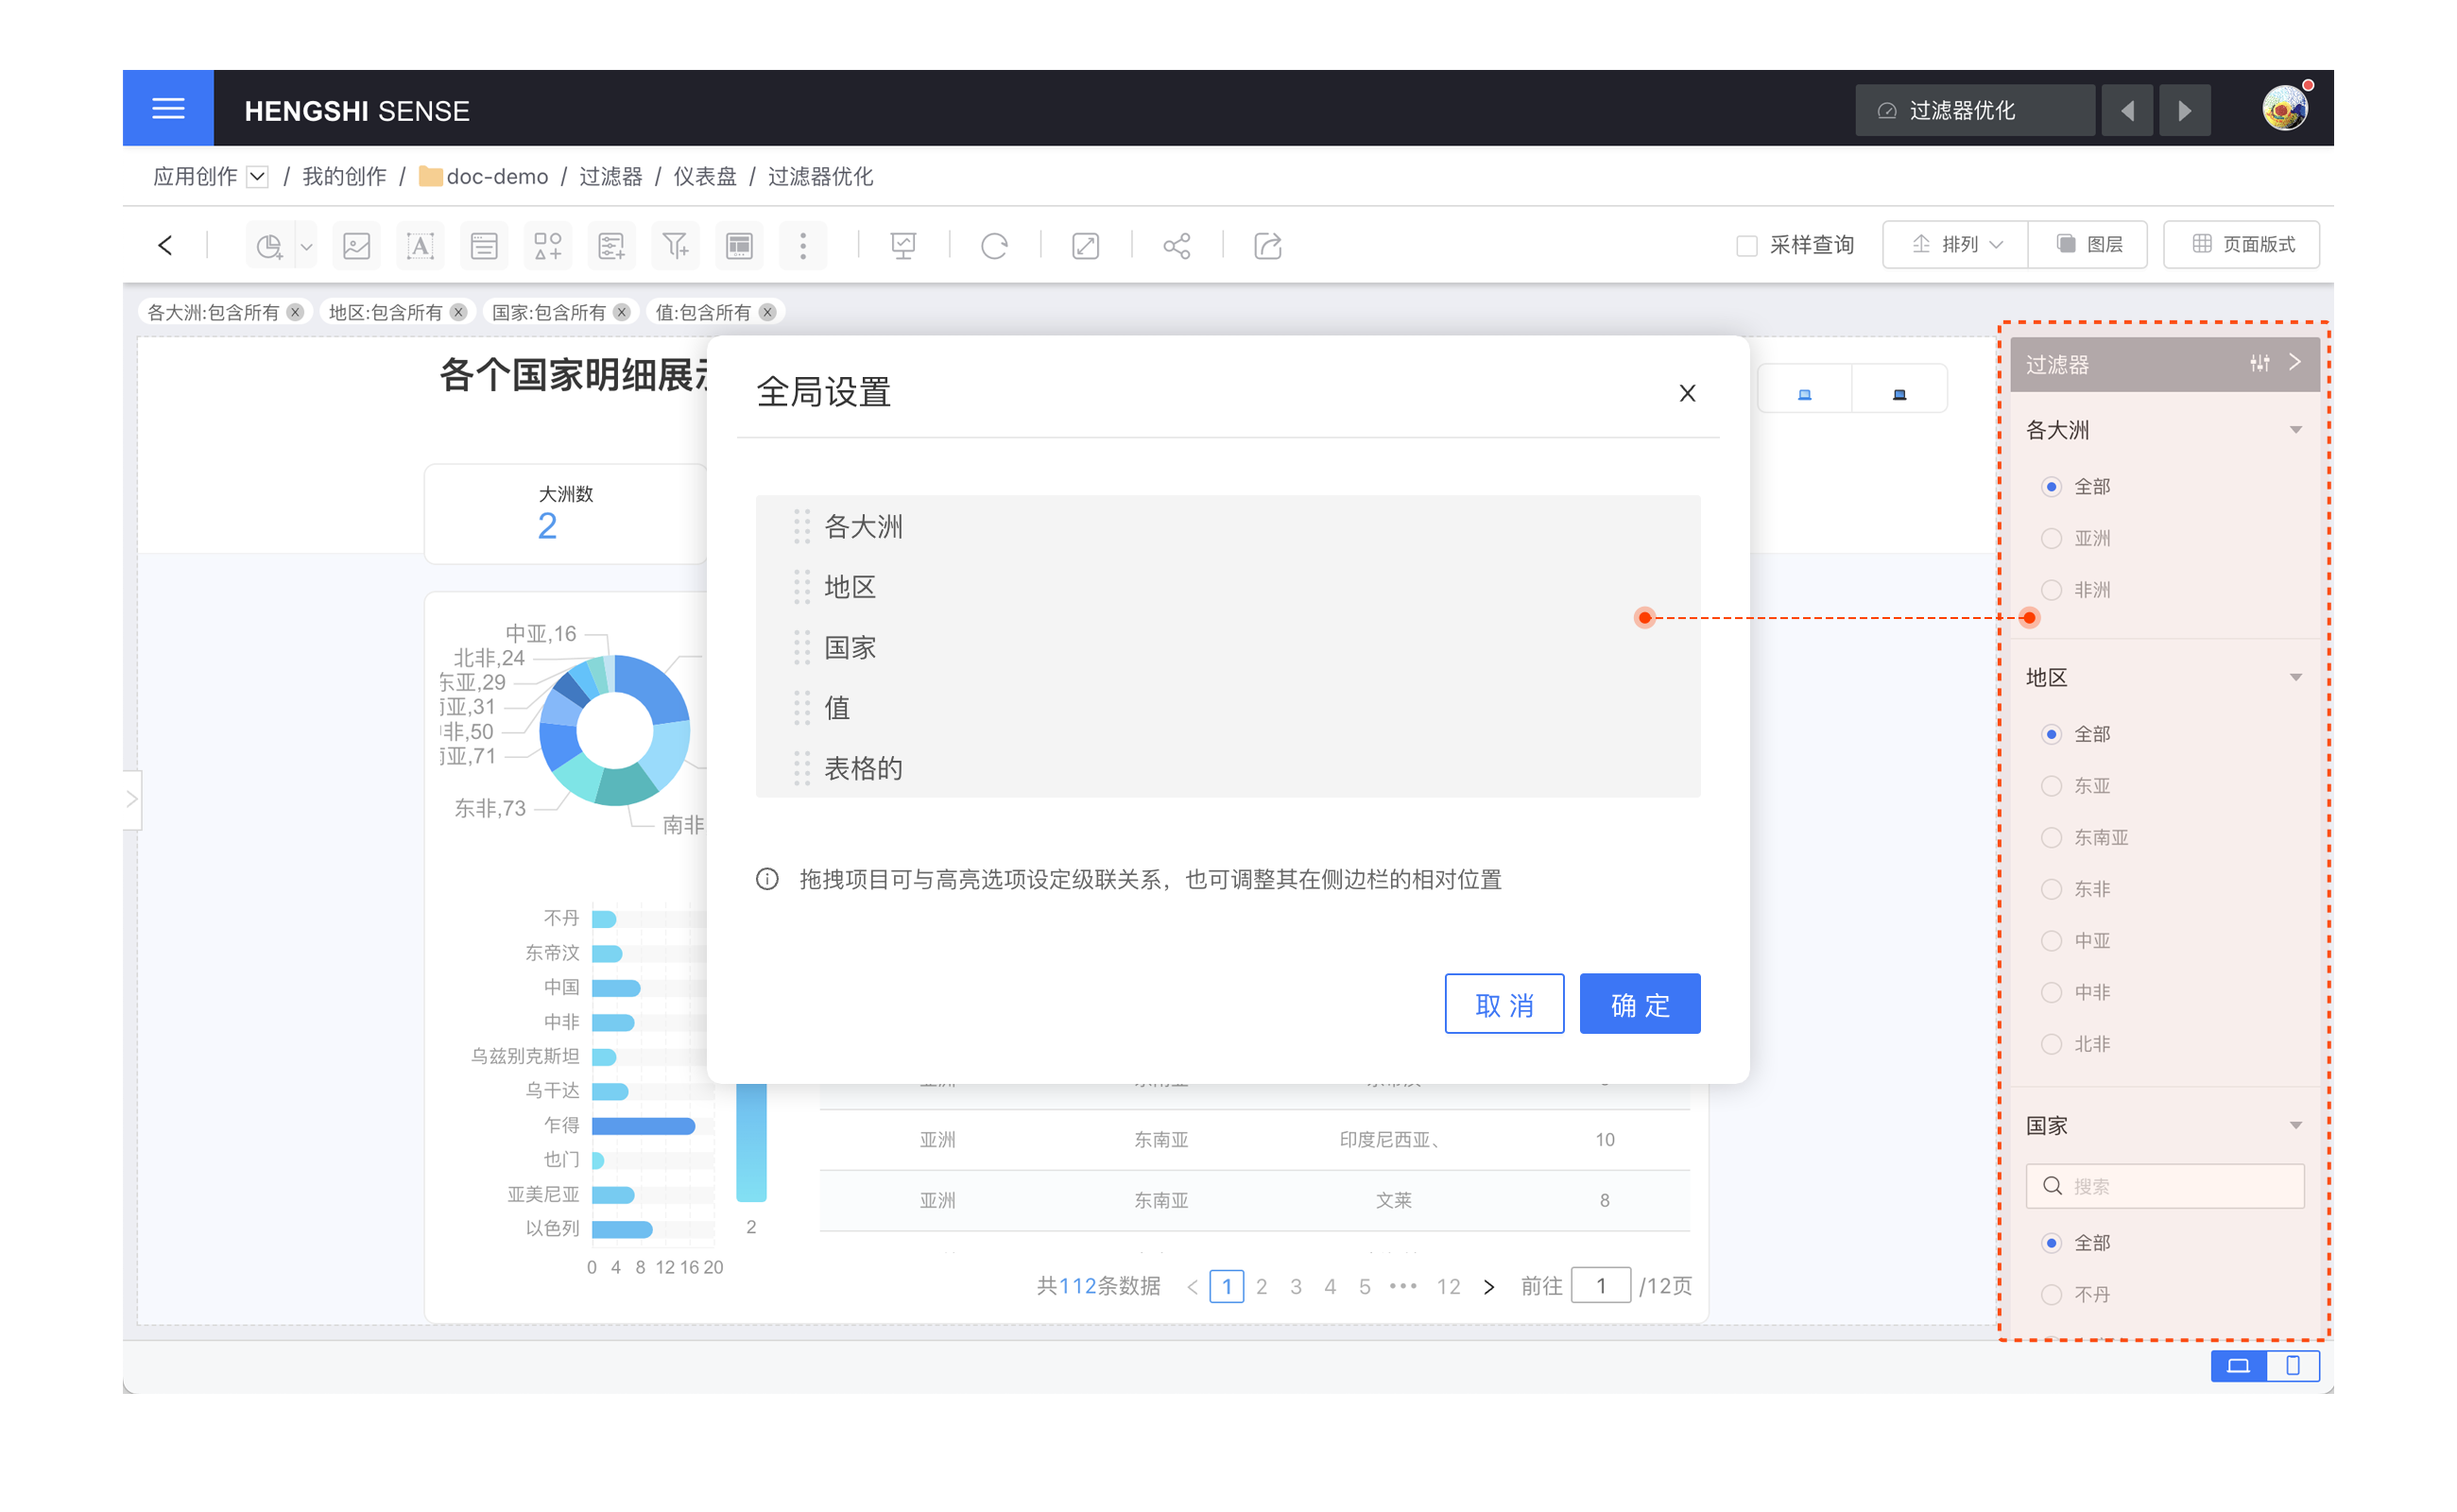Enable the 采样查询 checkbox
Screen dimensions: 2457x1512
click(x=1747, y=246)
